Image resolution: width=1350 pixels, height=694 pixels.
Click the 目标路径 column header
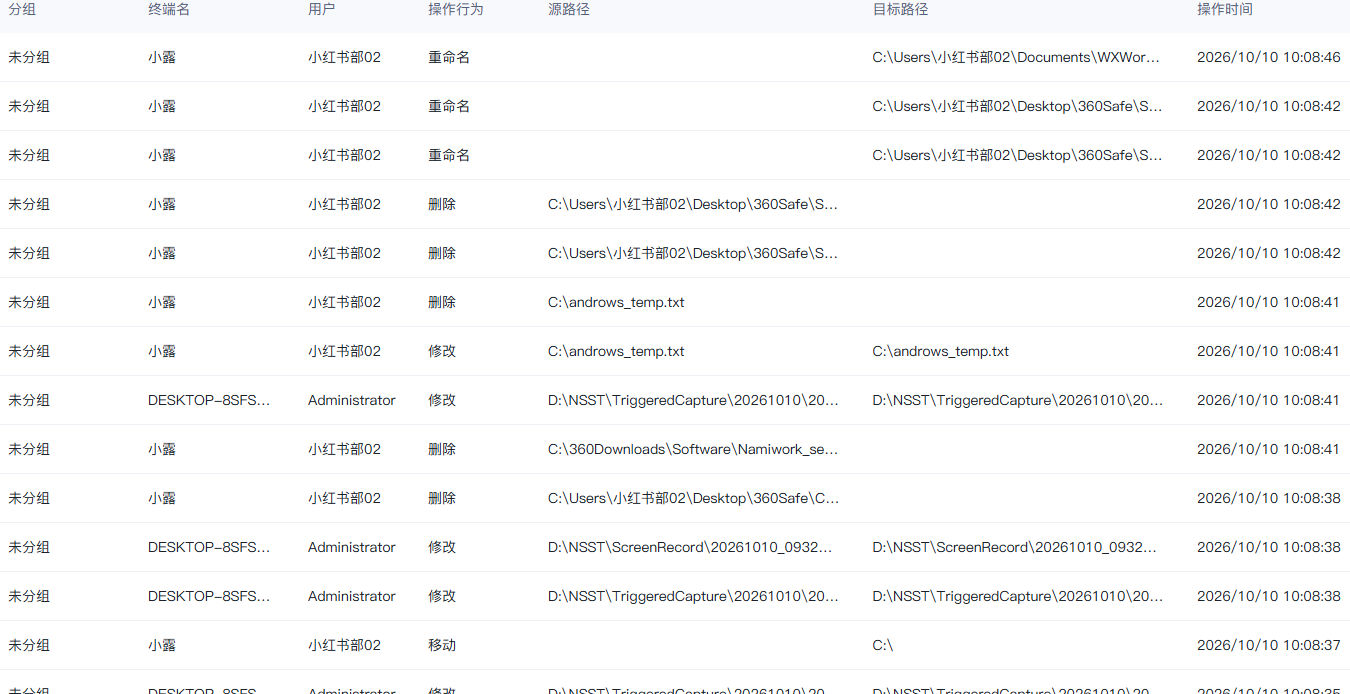click(900, 9)
